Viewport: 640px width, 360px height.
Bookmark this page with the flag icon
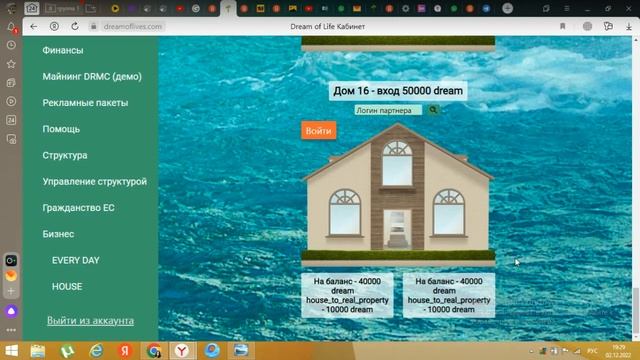[562, 27]
